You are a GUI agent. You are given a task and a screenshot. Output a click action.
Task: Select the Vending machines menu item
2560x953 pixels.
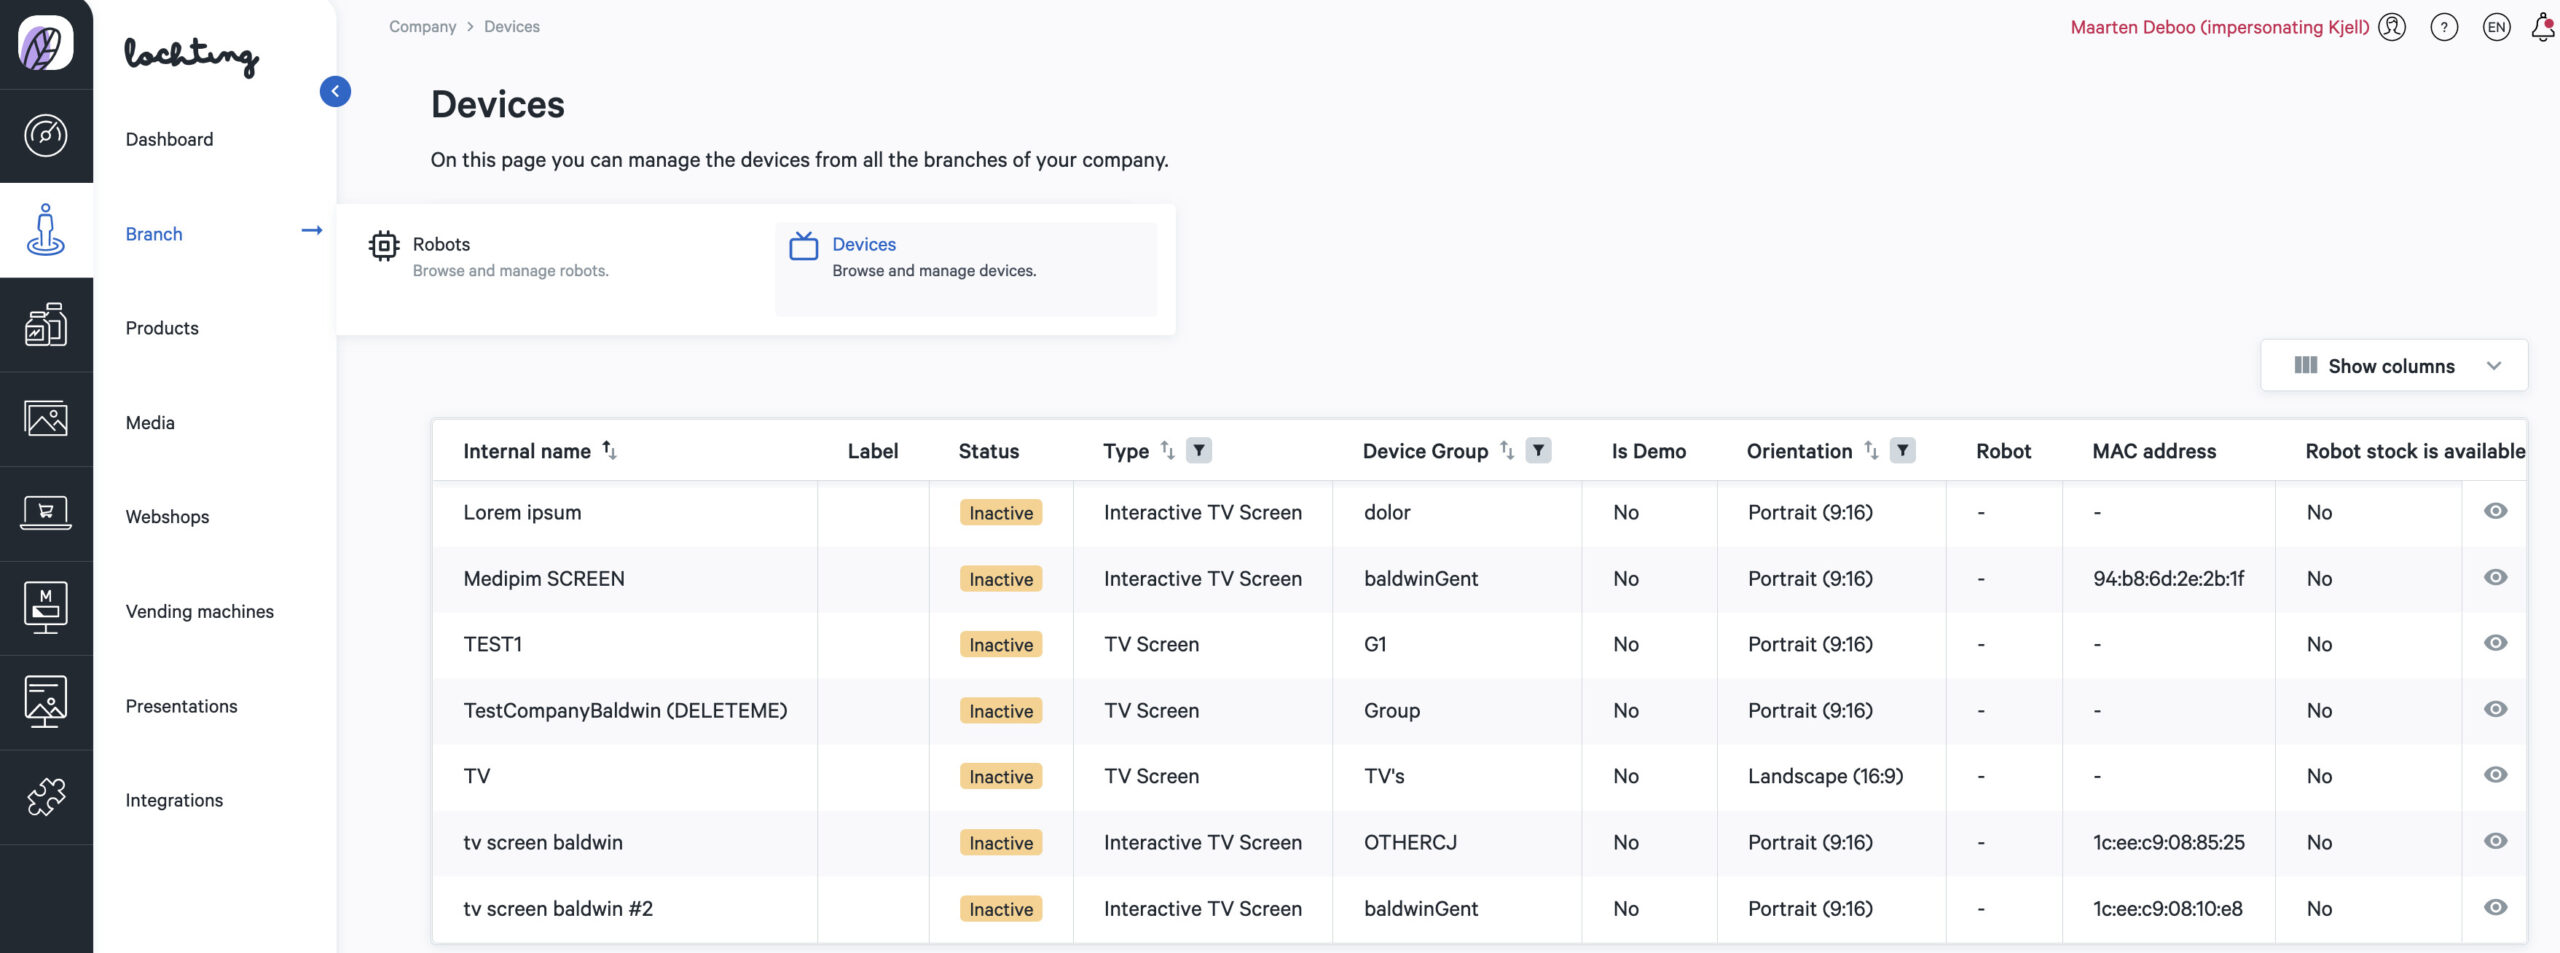(199, 611)
